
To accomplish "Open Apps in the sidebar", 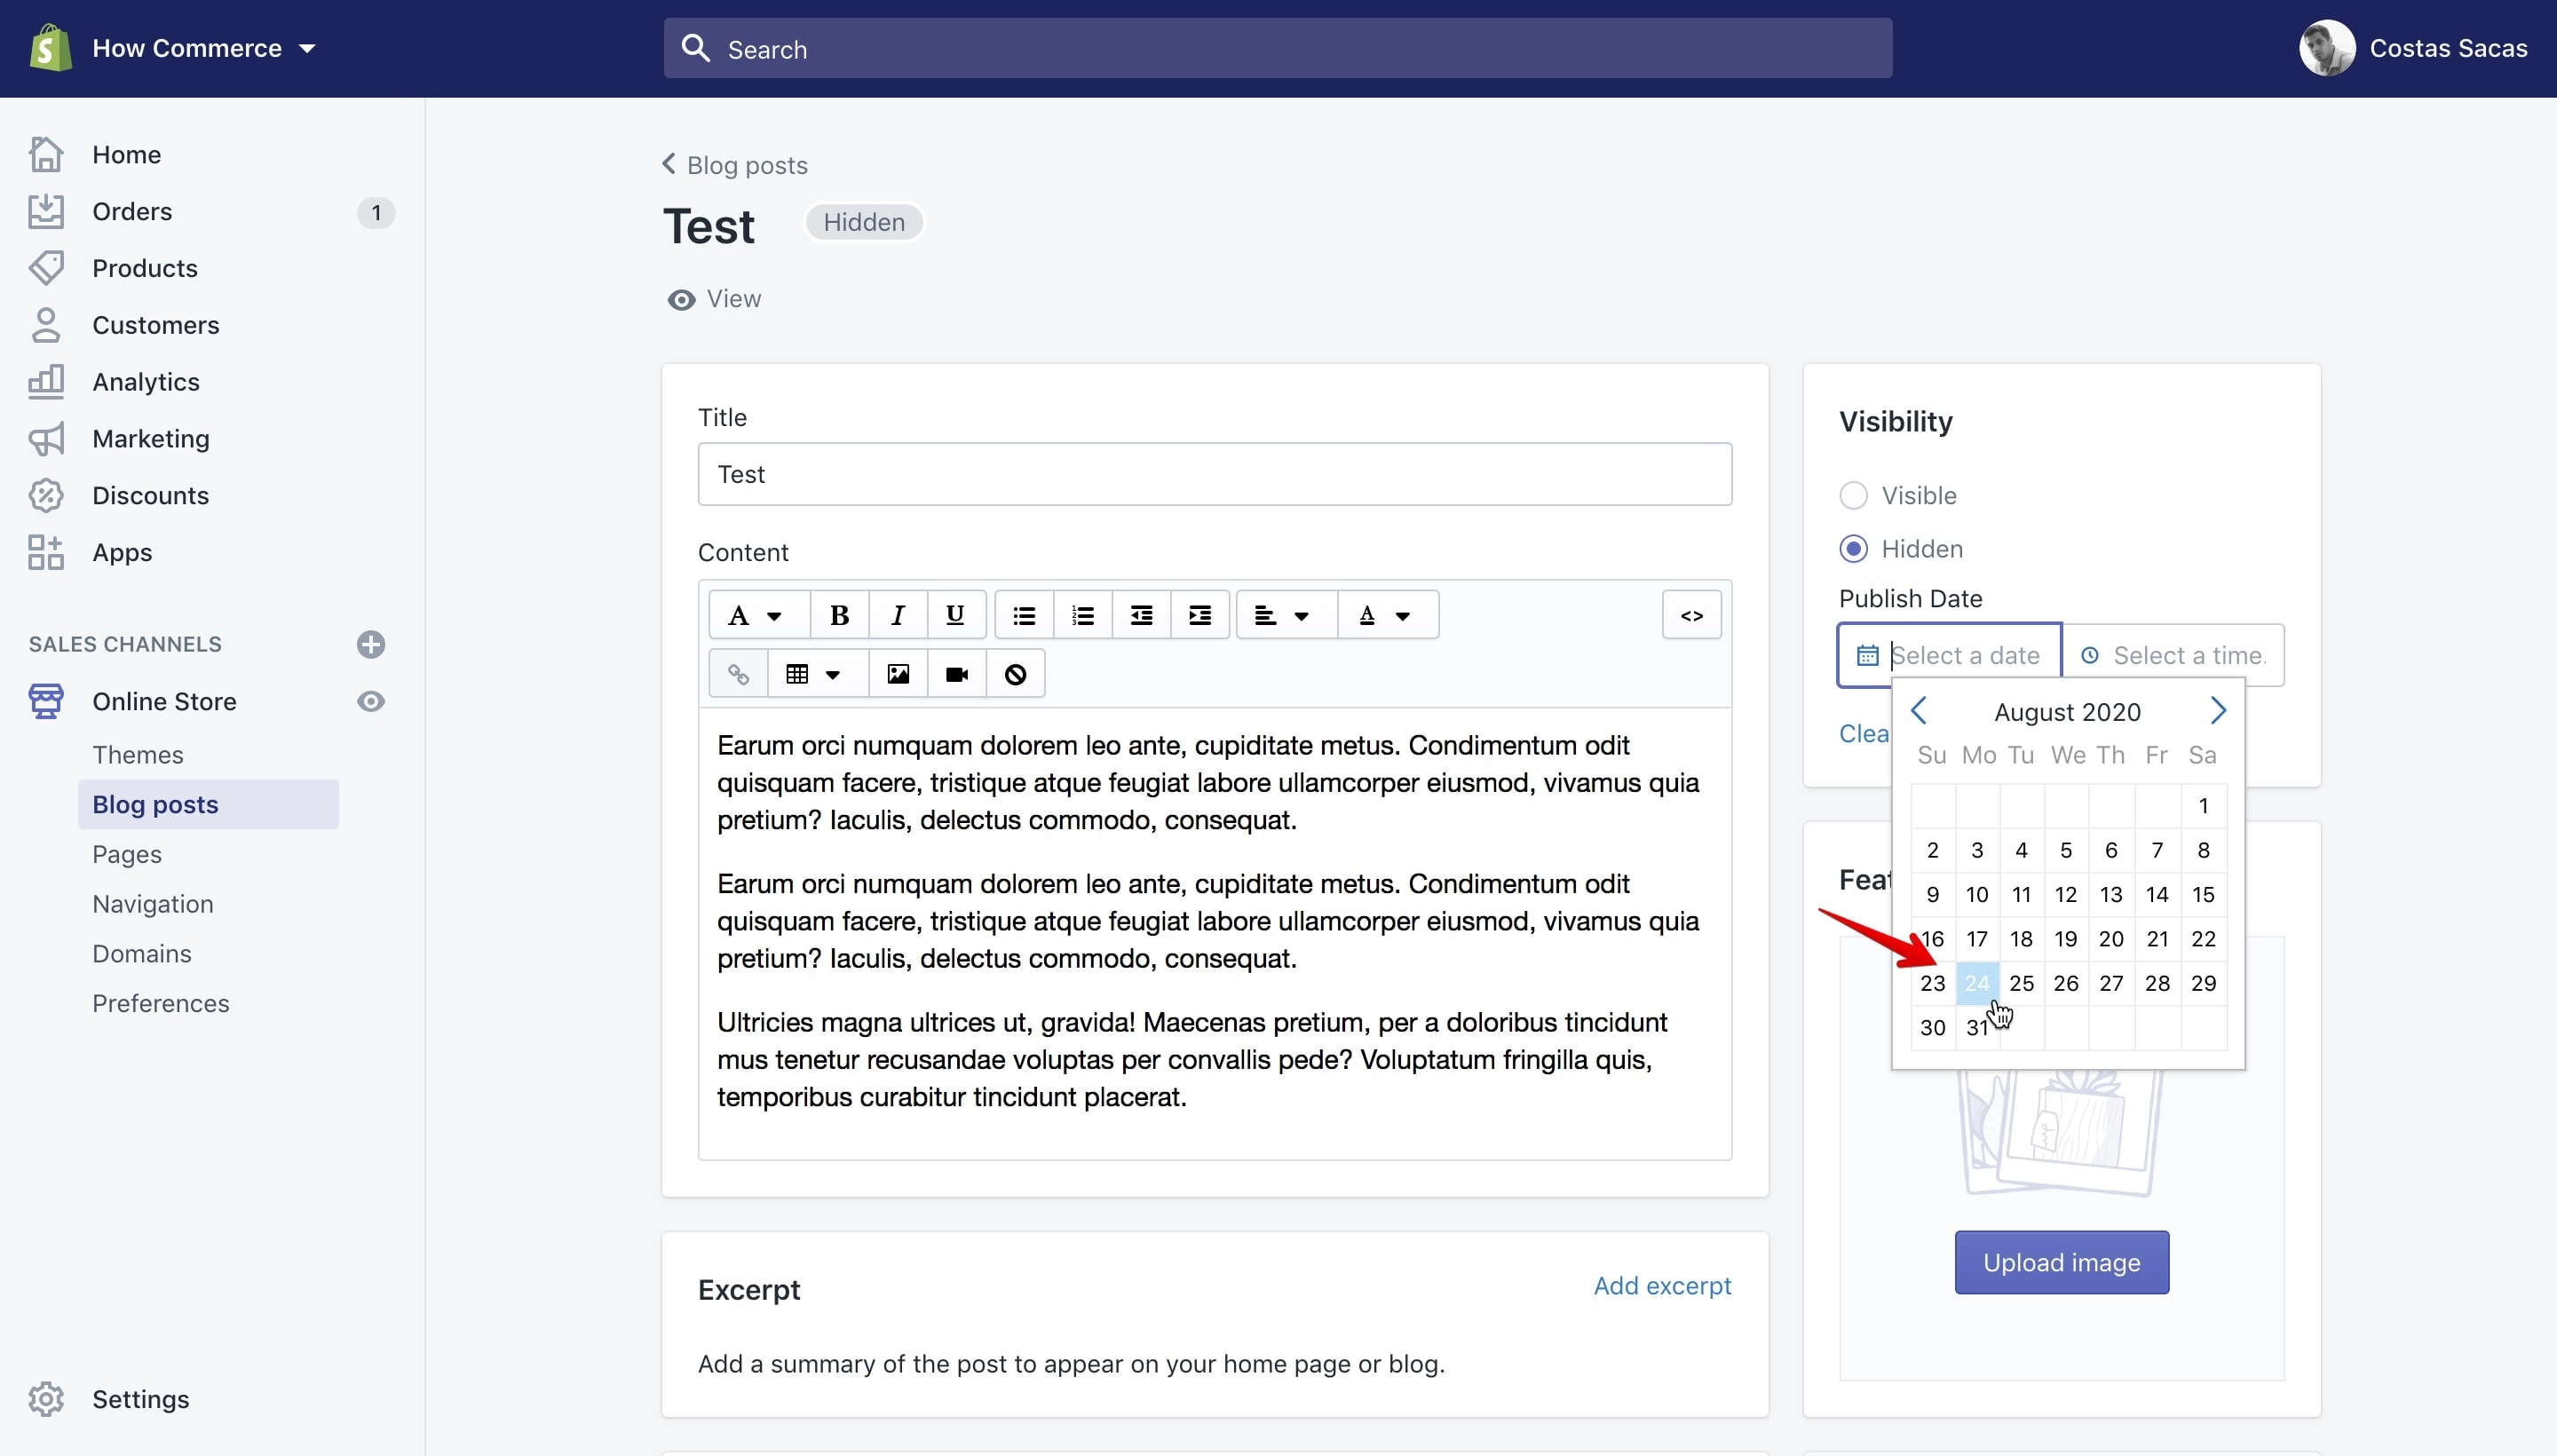I will click(x=122, y=552).
